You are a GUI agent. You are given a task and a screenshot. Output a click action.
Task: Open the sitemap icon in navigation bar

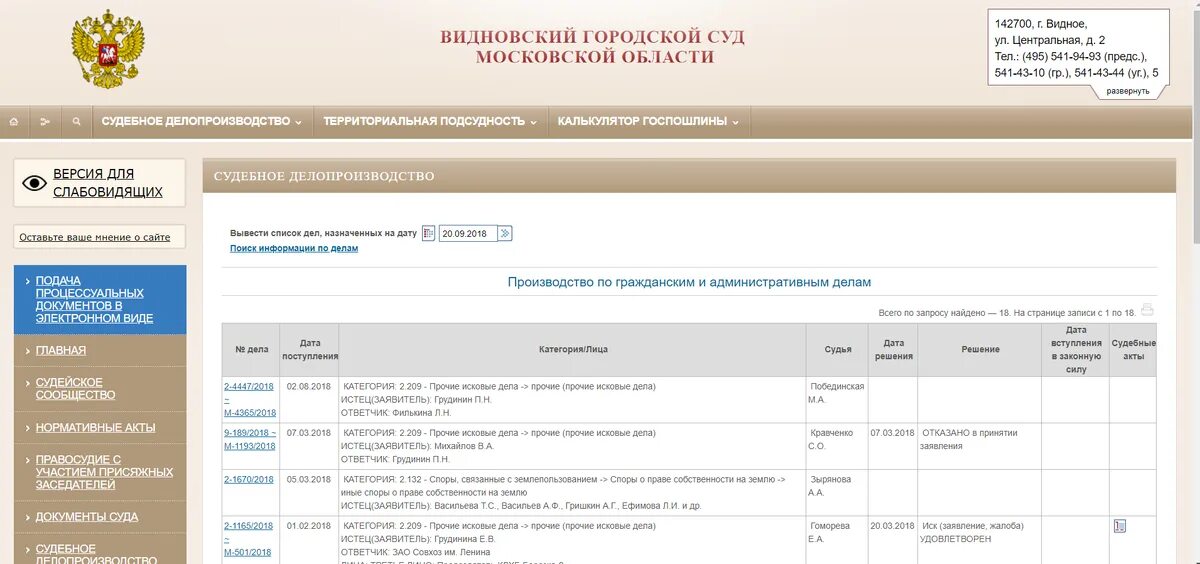(x=45, y=122)
